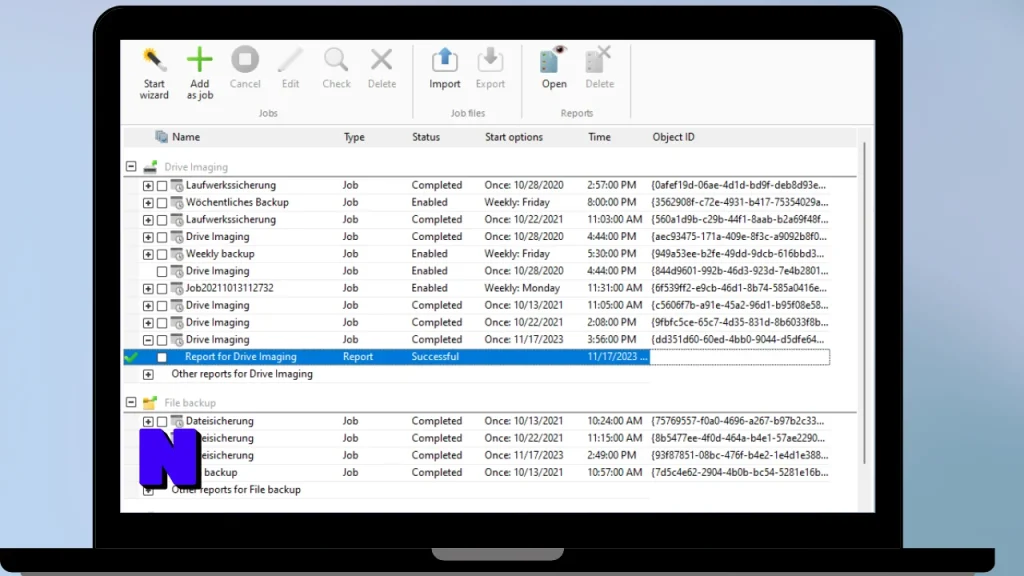Click Delete in the Reports group
The width and height of the screenshot is (1024, 576).
click(x=600, y=68)
